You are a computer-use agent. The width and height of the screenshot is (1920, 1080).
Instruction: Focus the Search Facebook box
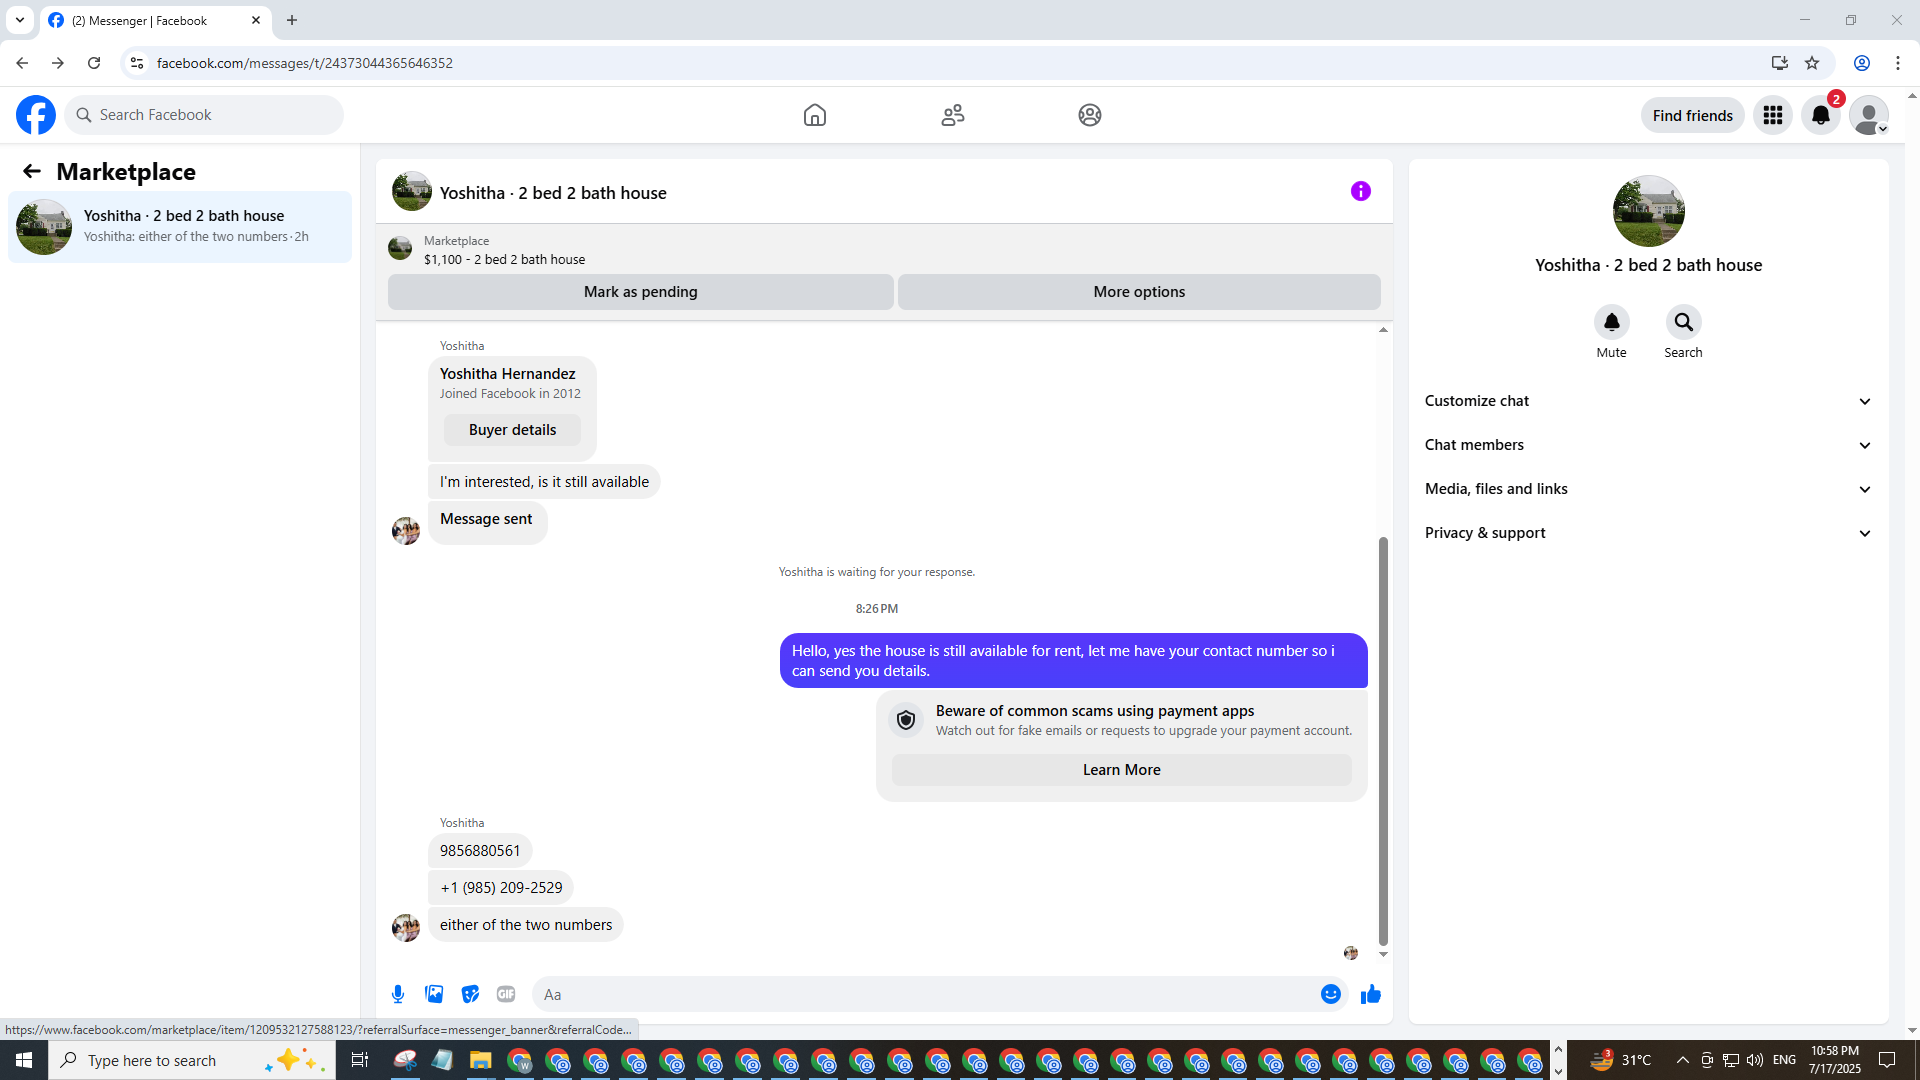click(x=204, y=115)
